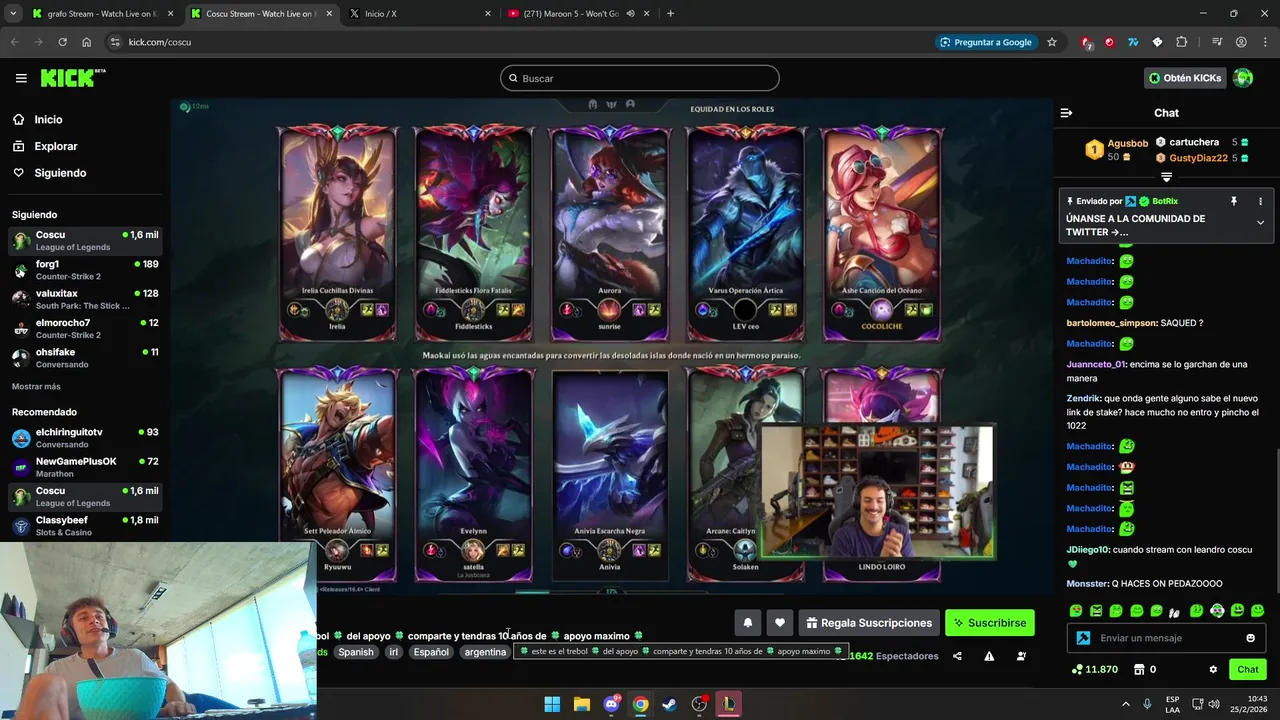
Task: Open the Windows Start menu
Action: 552,704
